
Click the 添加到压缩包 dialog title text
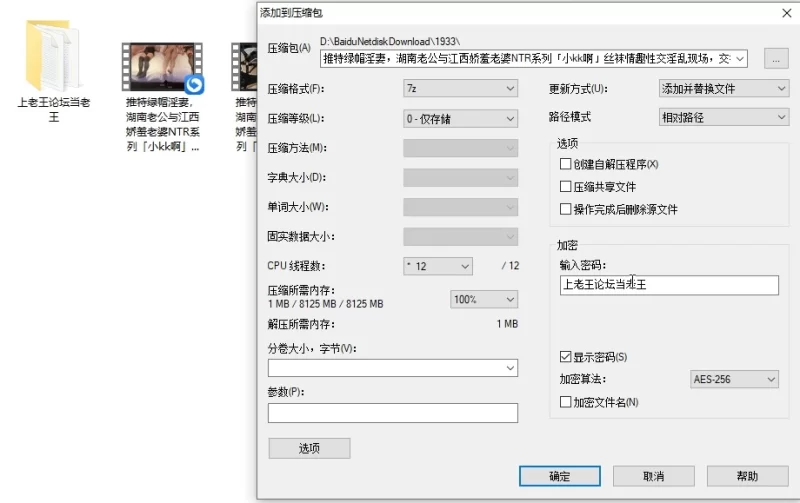pyautogui.click(x=291, y=13)
